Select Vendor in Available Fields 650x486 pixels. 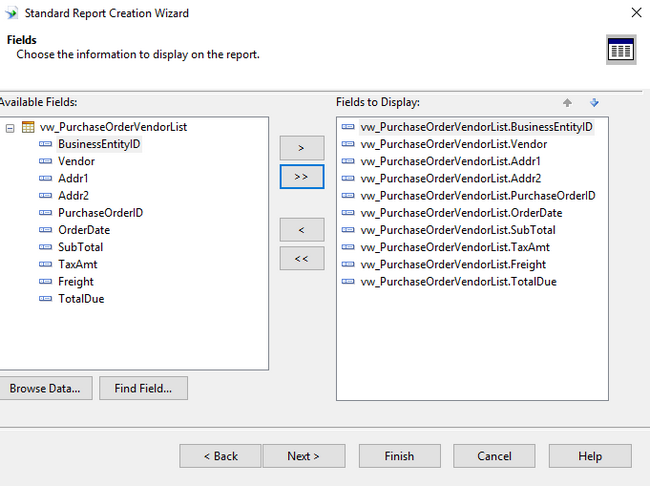pos(76,161)
